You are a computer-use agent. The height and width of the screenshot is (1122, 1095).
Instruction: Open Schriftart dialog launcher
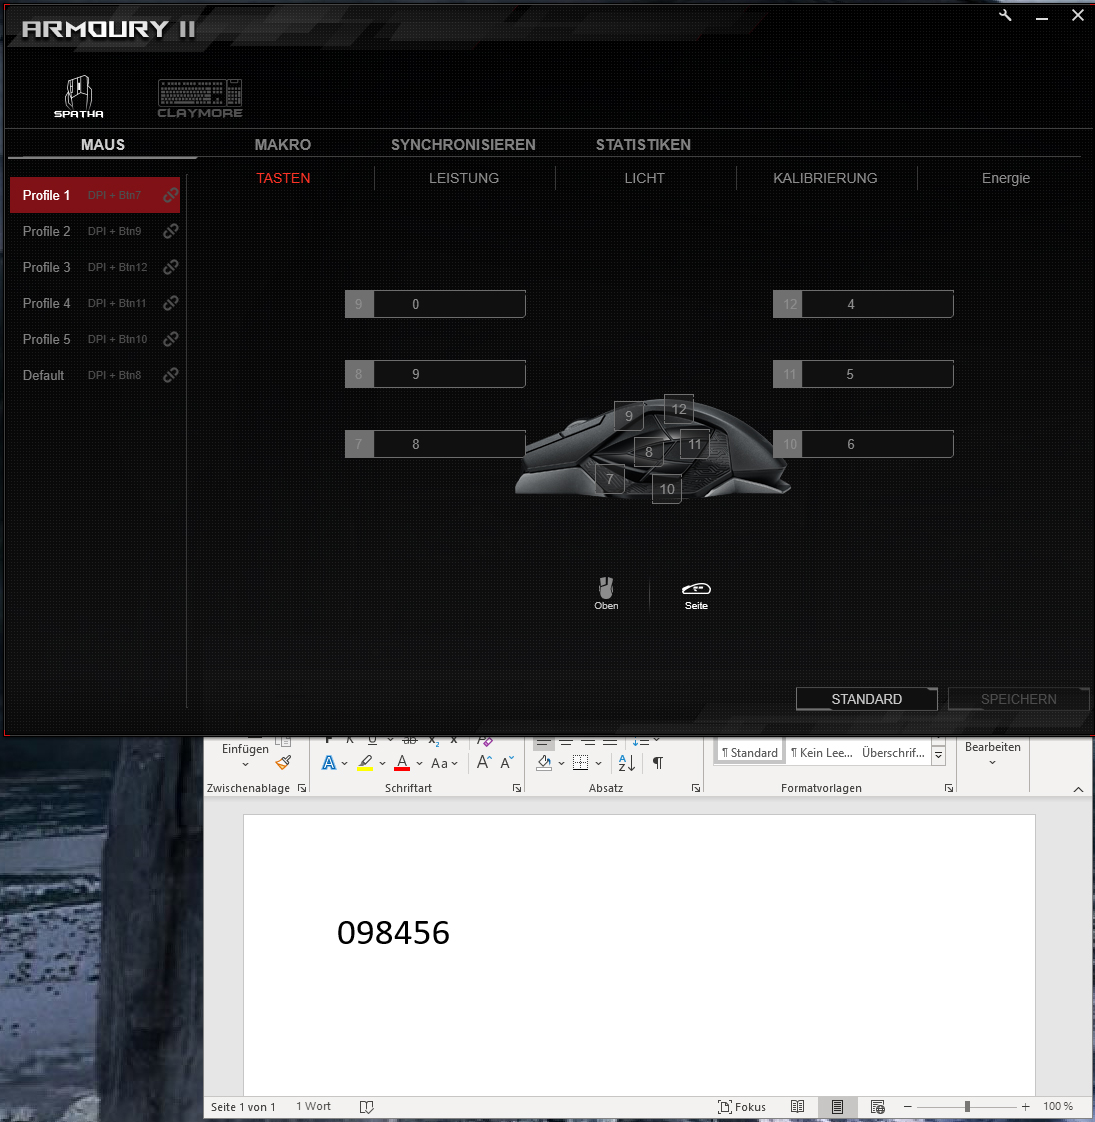517,788
